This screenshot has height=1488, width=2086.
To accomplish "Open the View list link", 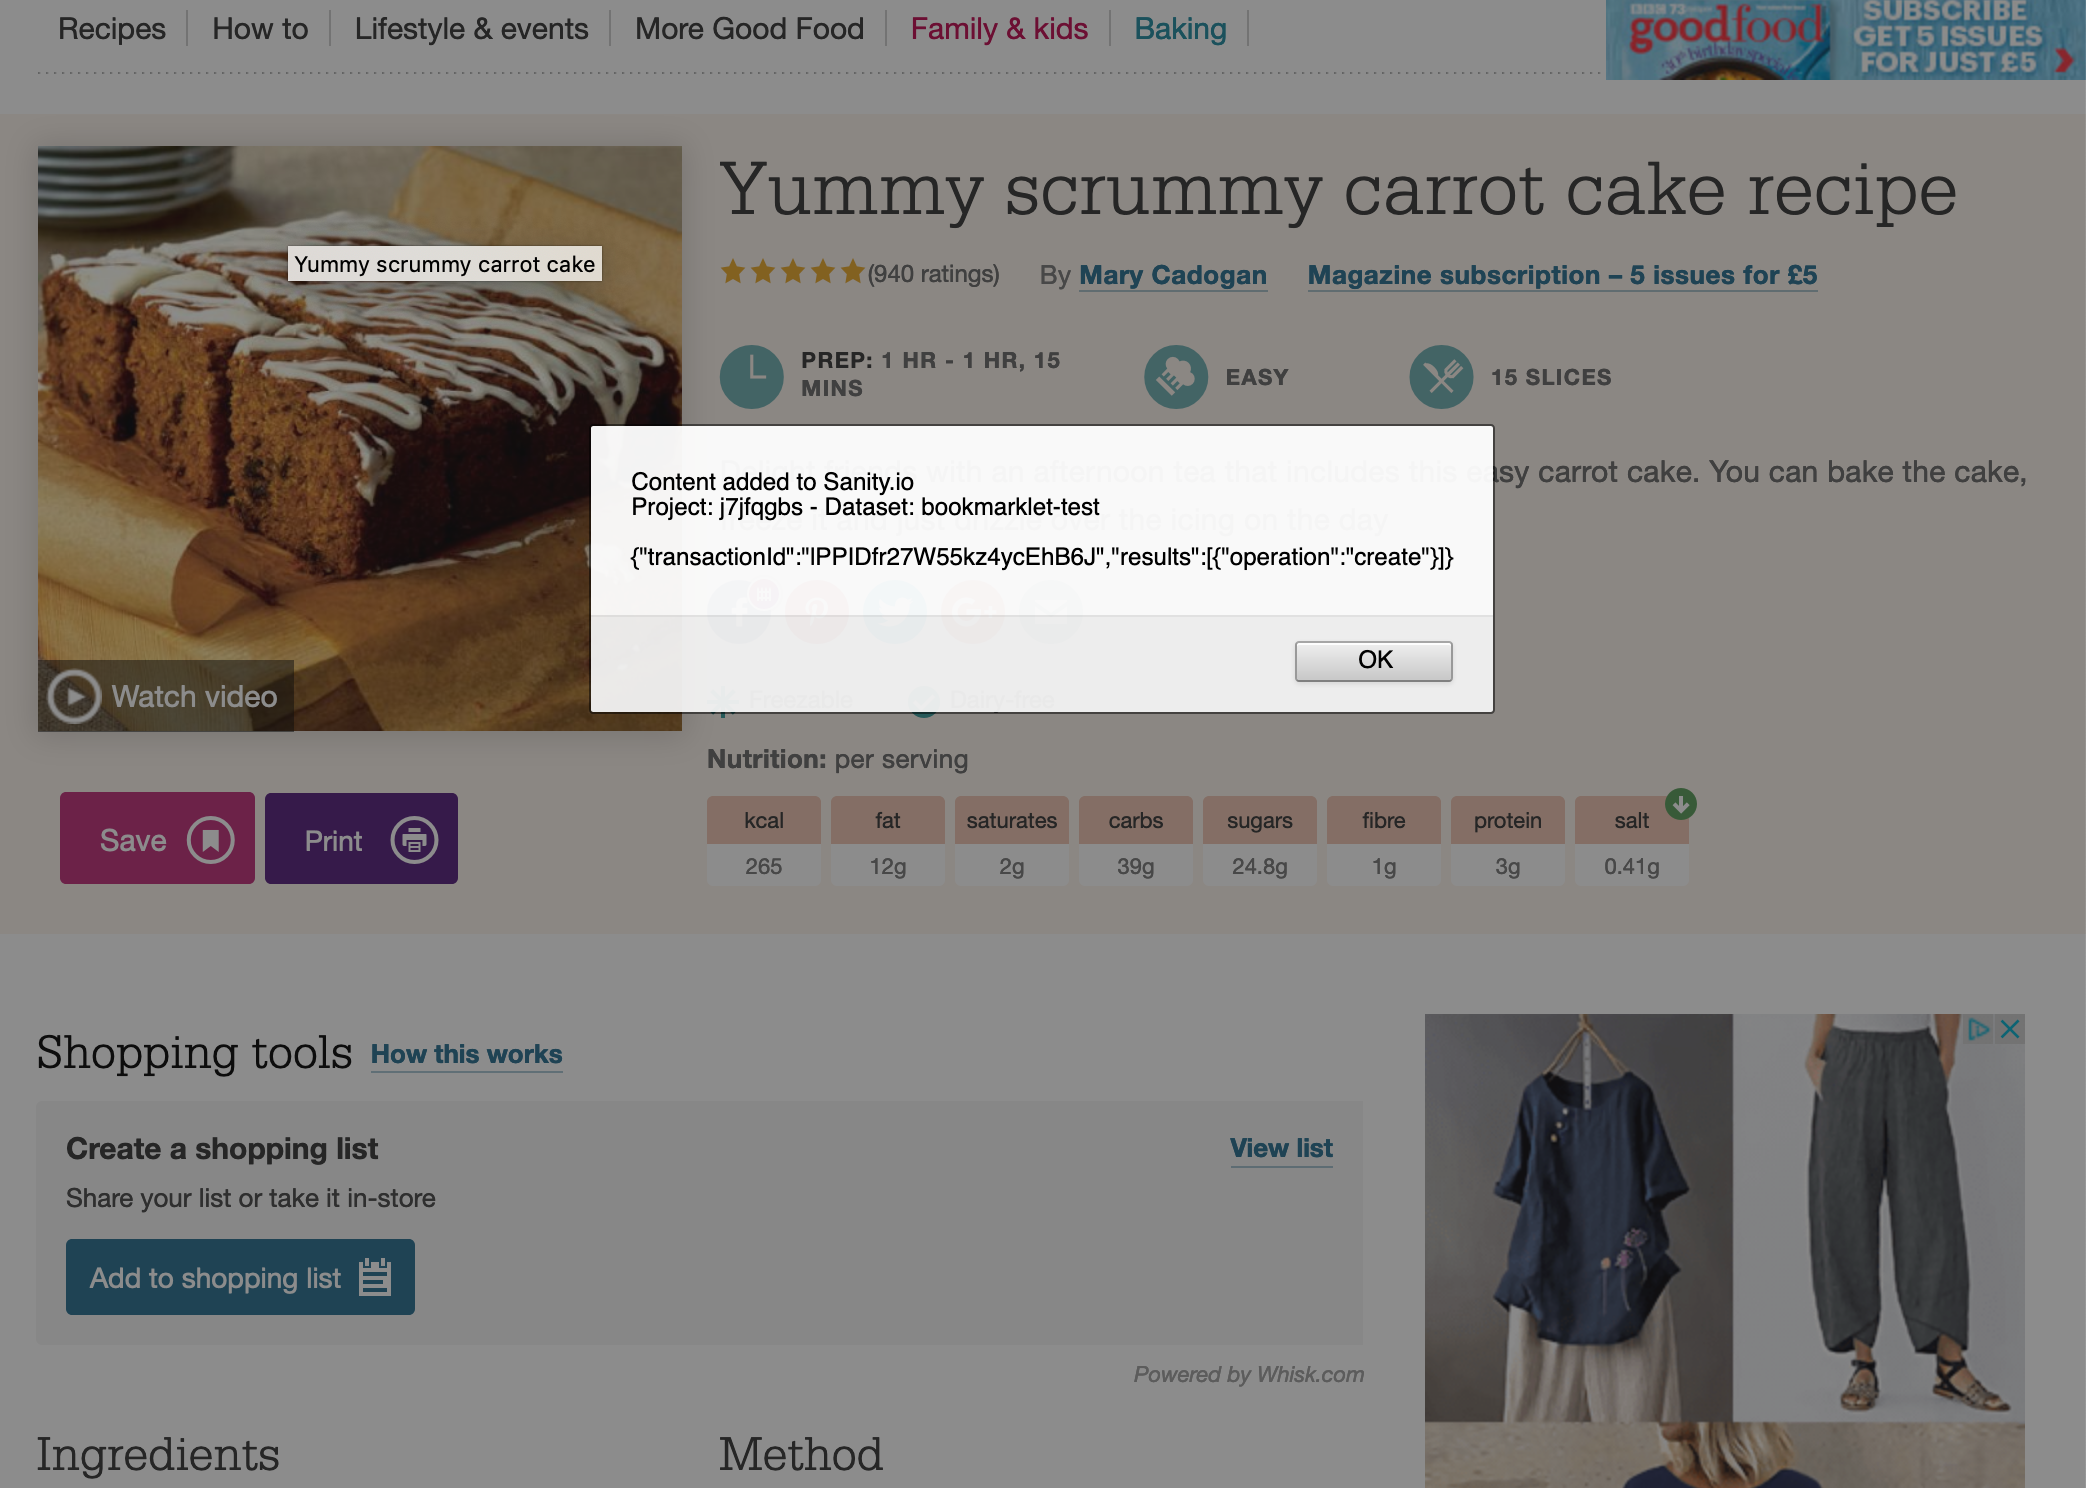I will 1281,1148.
